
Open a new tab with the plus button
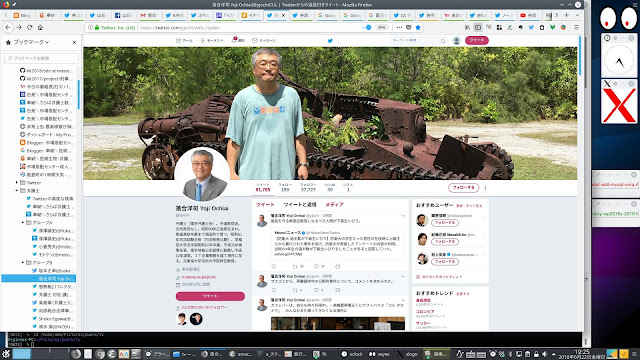(x=567, y=15)
